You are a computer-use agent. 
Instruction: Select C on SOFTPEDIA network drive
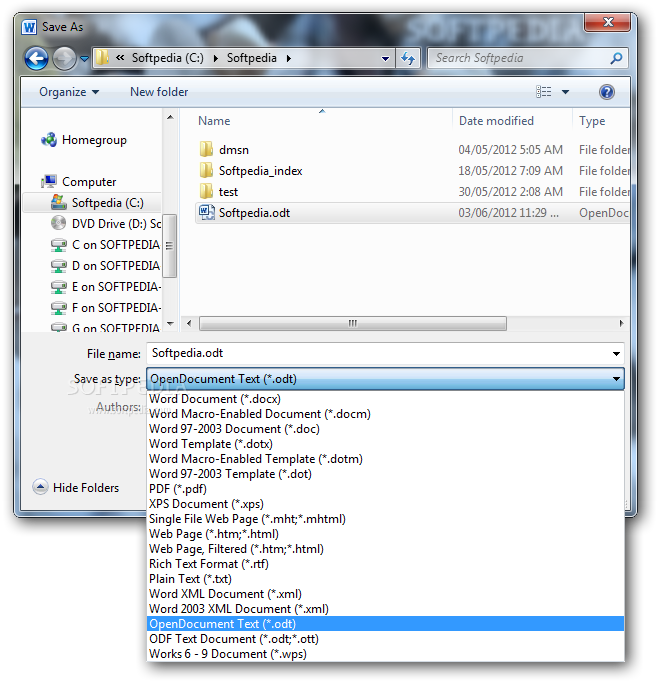(106, 245)
